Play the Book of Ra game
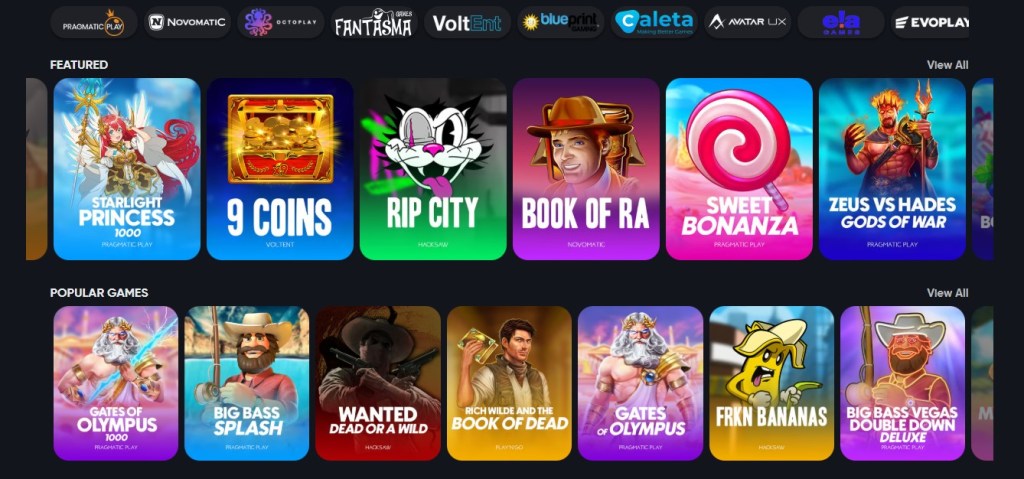Screen dimensions: 1024x479 (x=586, y=169)
